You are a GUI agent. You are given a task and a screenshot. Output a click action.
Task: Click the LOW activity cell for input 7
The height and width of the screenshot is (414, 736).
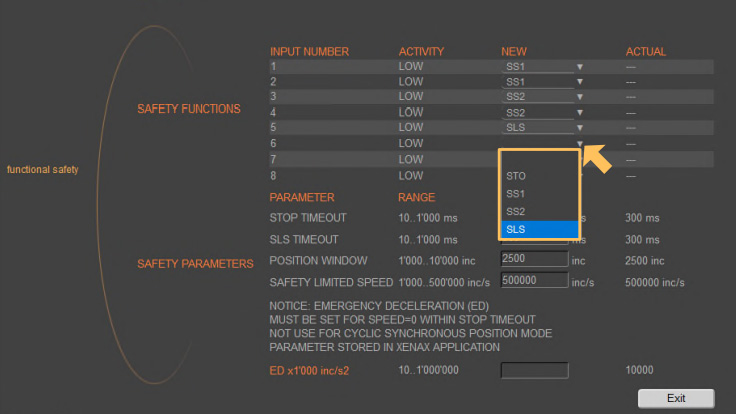[x=411, y=160]
